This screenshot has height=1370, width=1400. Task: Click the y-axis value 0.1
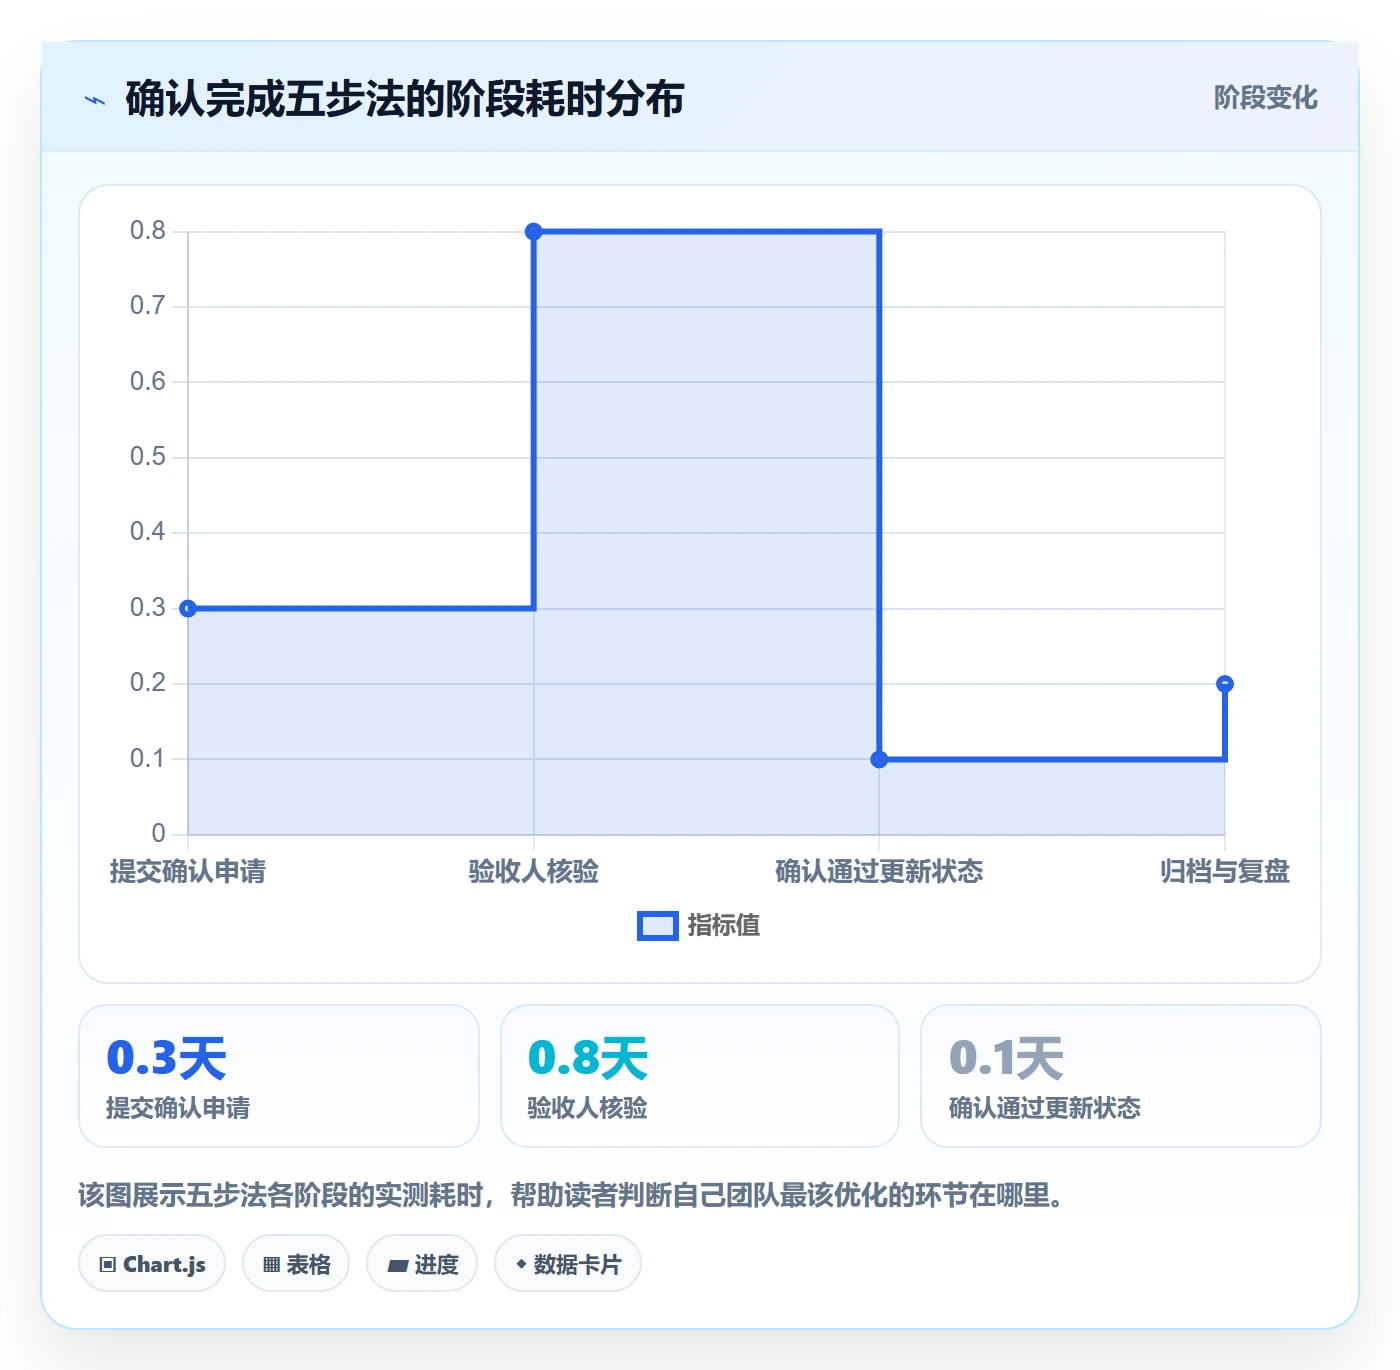148,759
